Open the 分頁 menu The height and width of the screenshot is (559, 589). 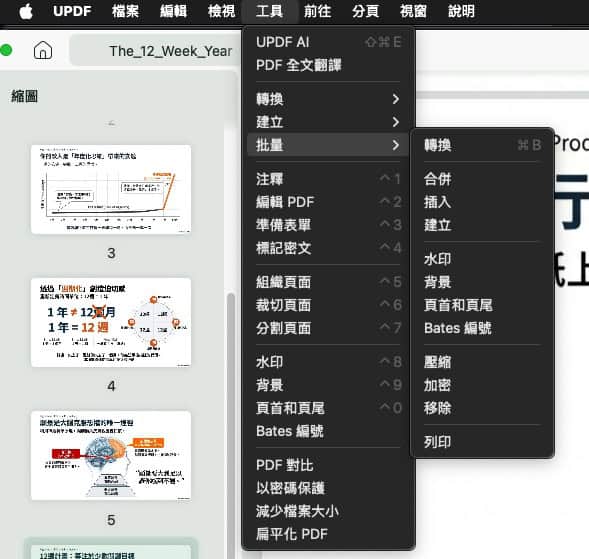pos(365,11)
